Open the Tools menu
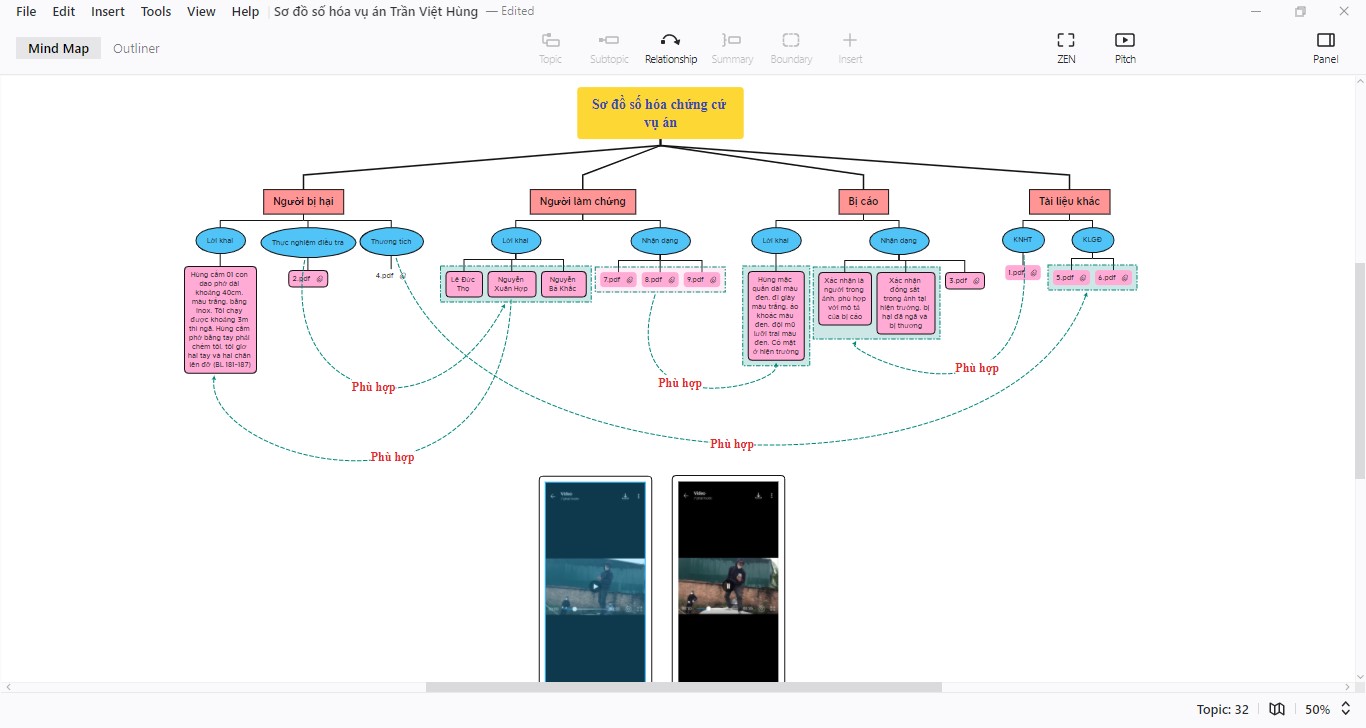1366x728 pixels. click(x=156, y=11)
